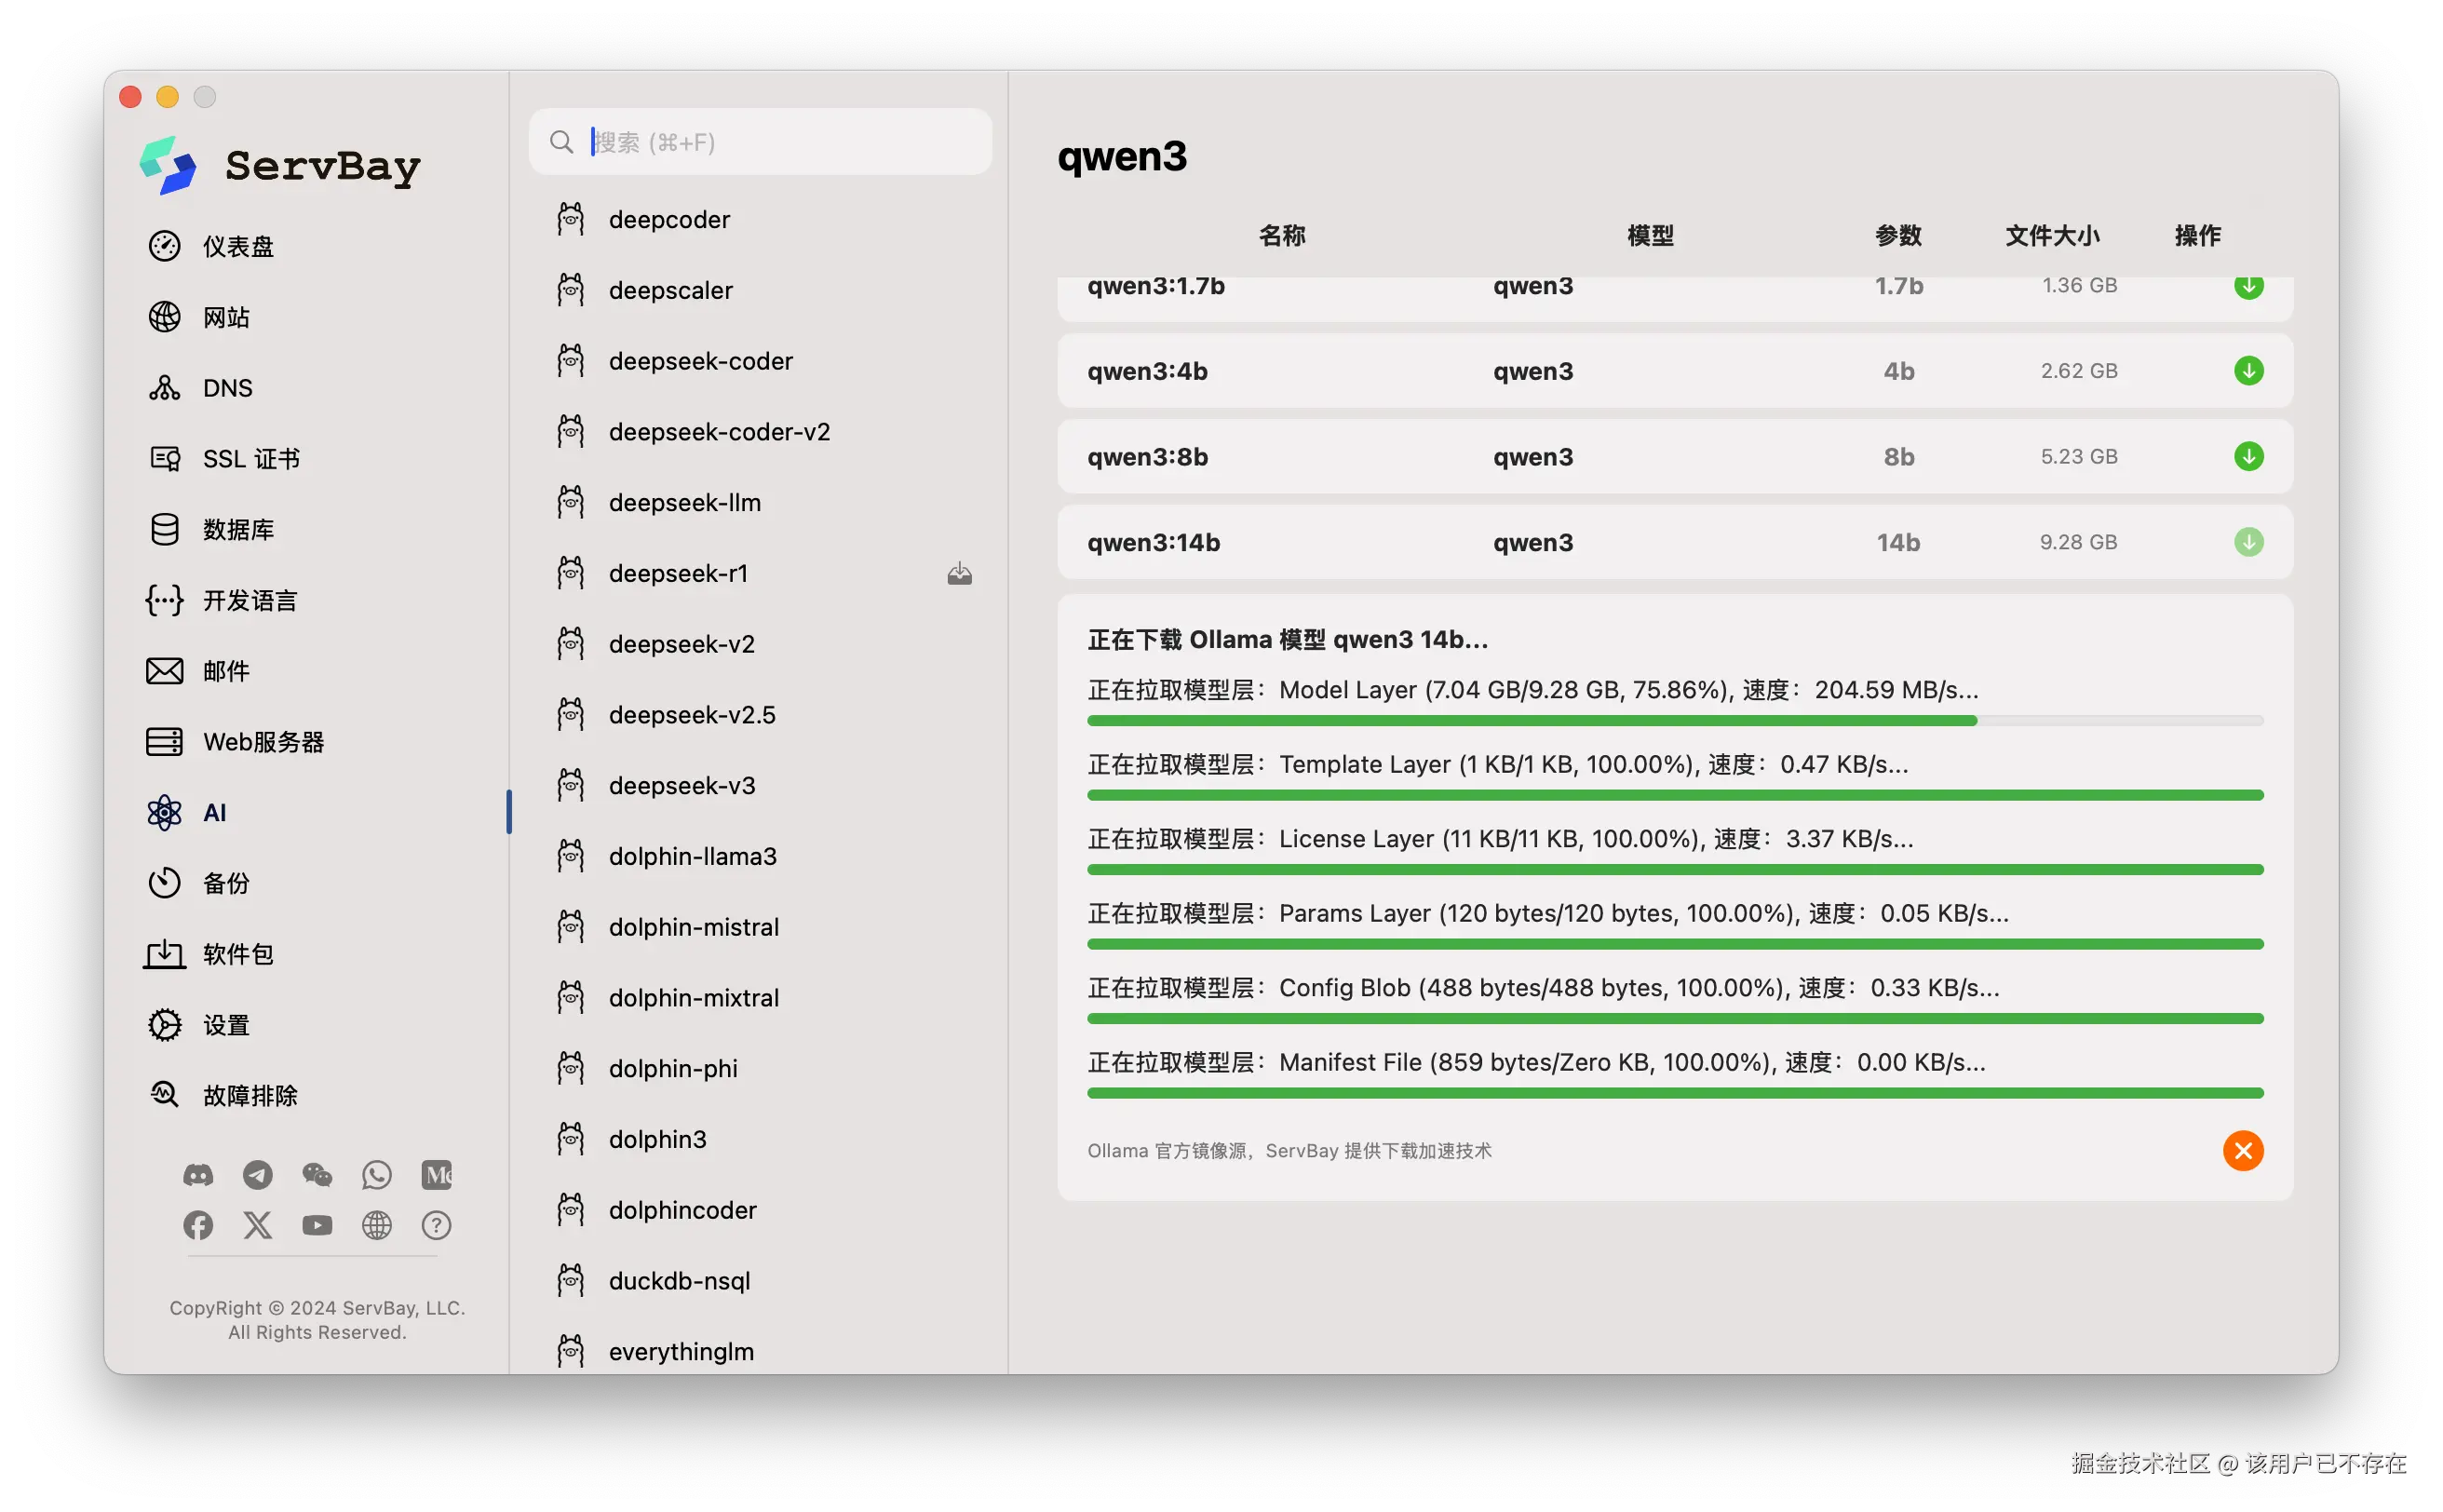Image resolution: width=2443 pixels, height=1512 pixels.
Task: Click the installed indicator beside deepseek-r1
Action: pyautogui.click(x=959, y=574)
